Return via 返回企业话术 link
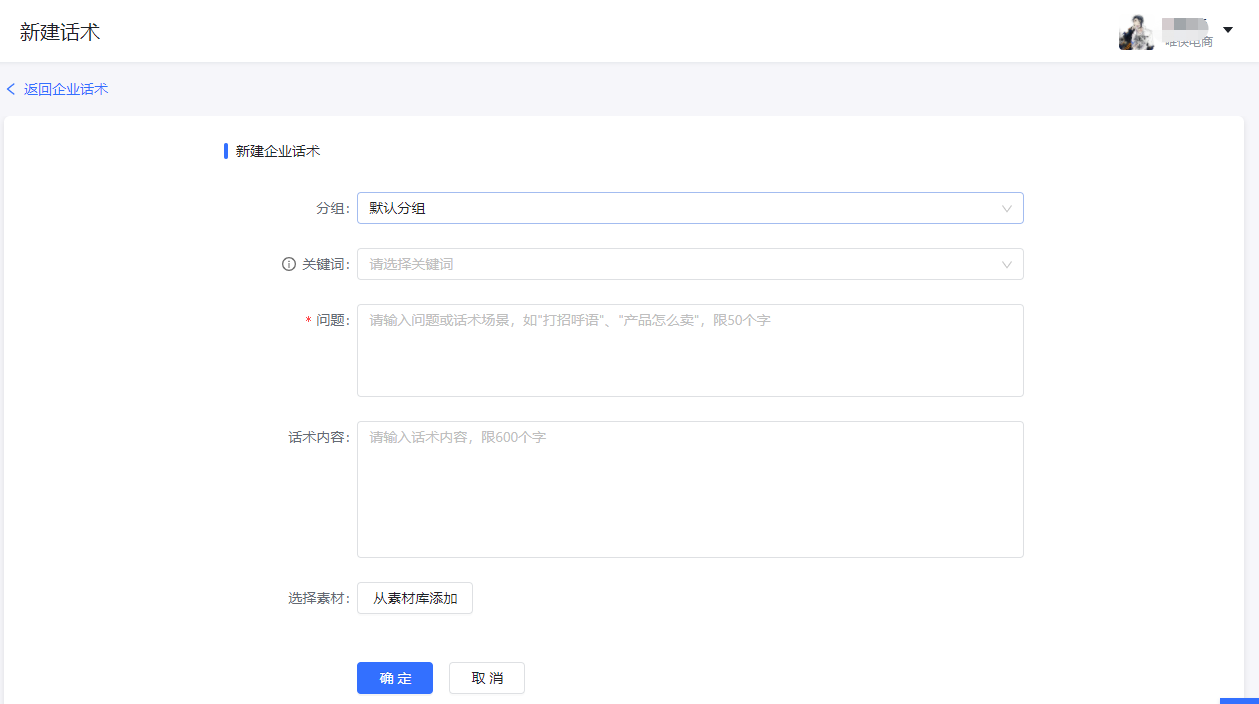This screenshot has height=704, width=1259. pos(66,89)
